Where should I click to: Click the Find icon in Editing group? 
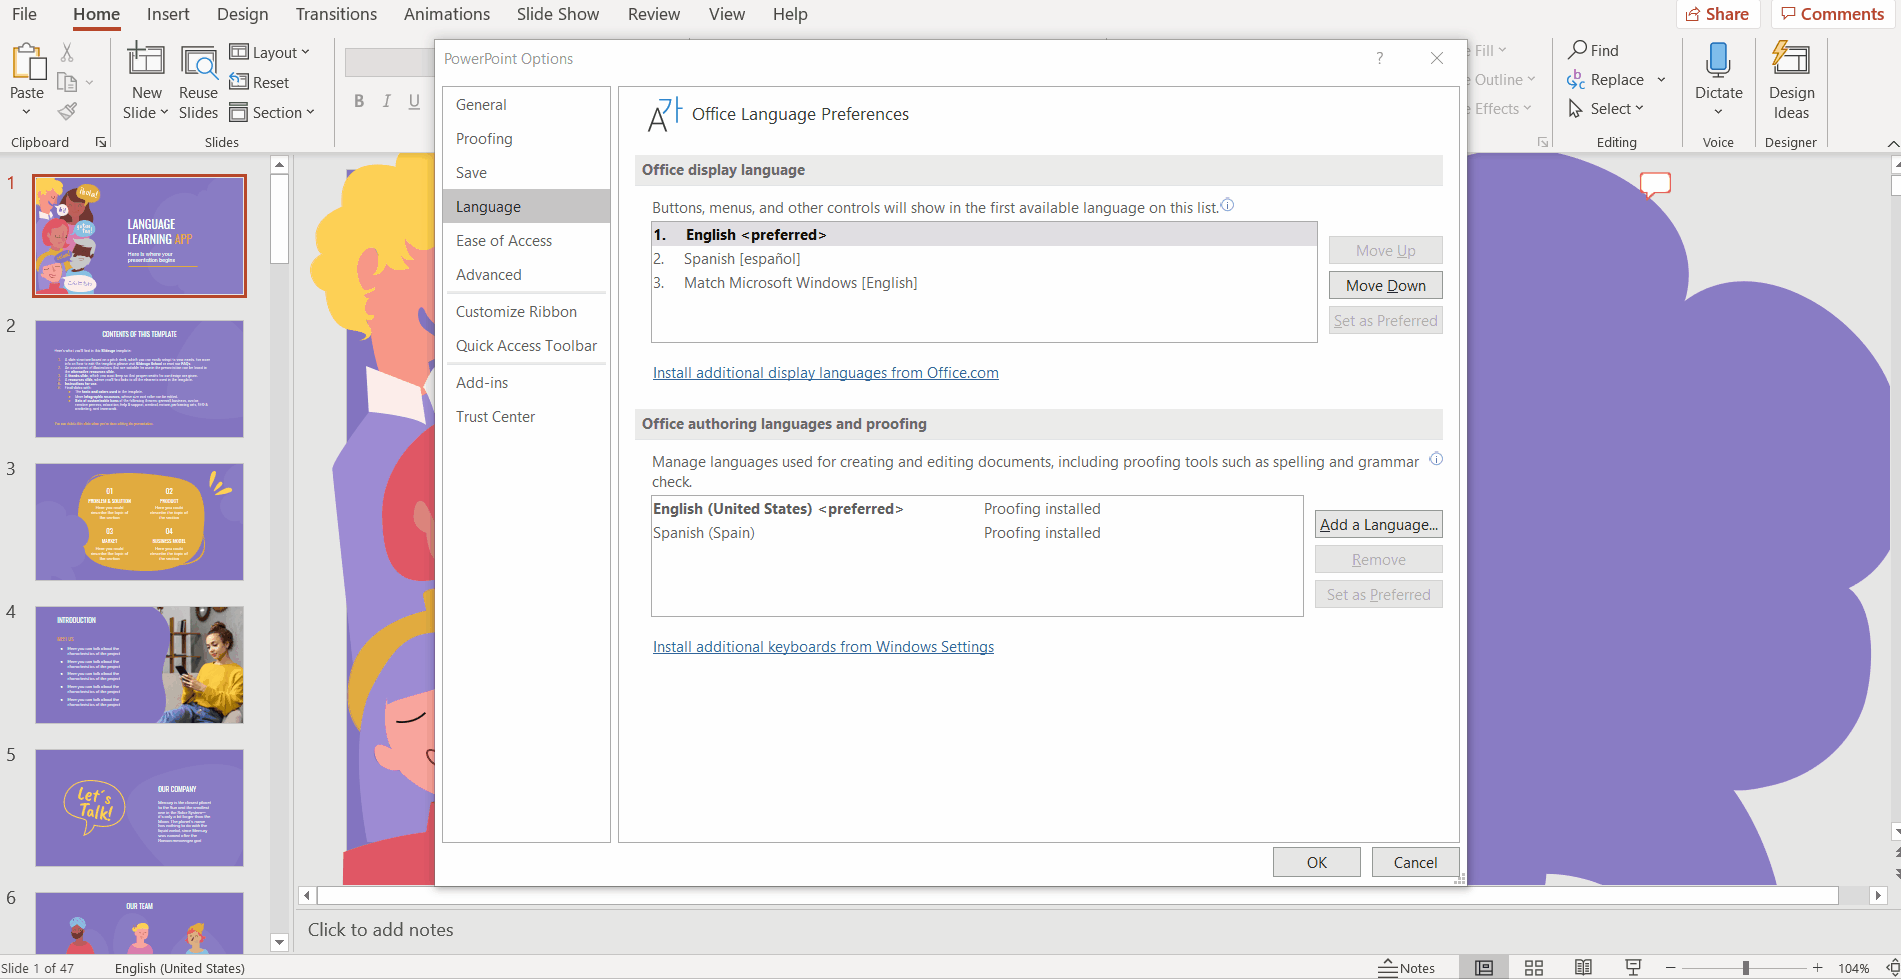click(x=1578, y=49)
